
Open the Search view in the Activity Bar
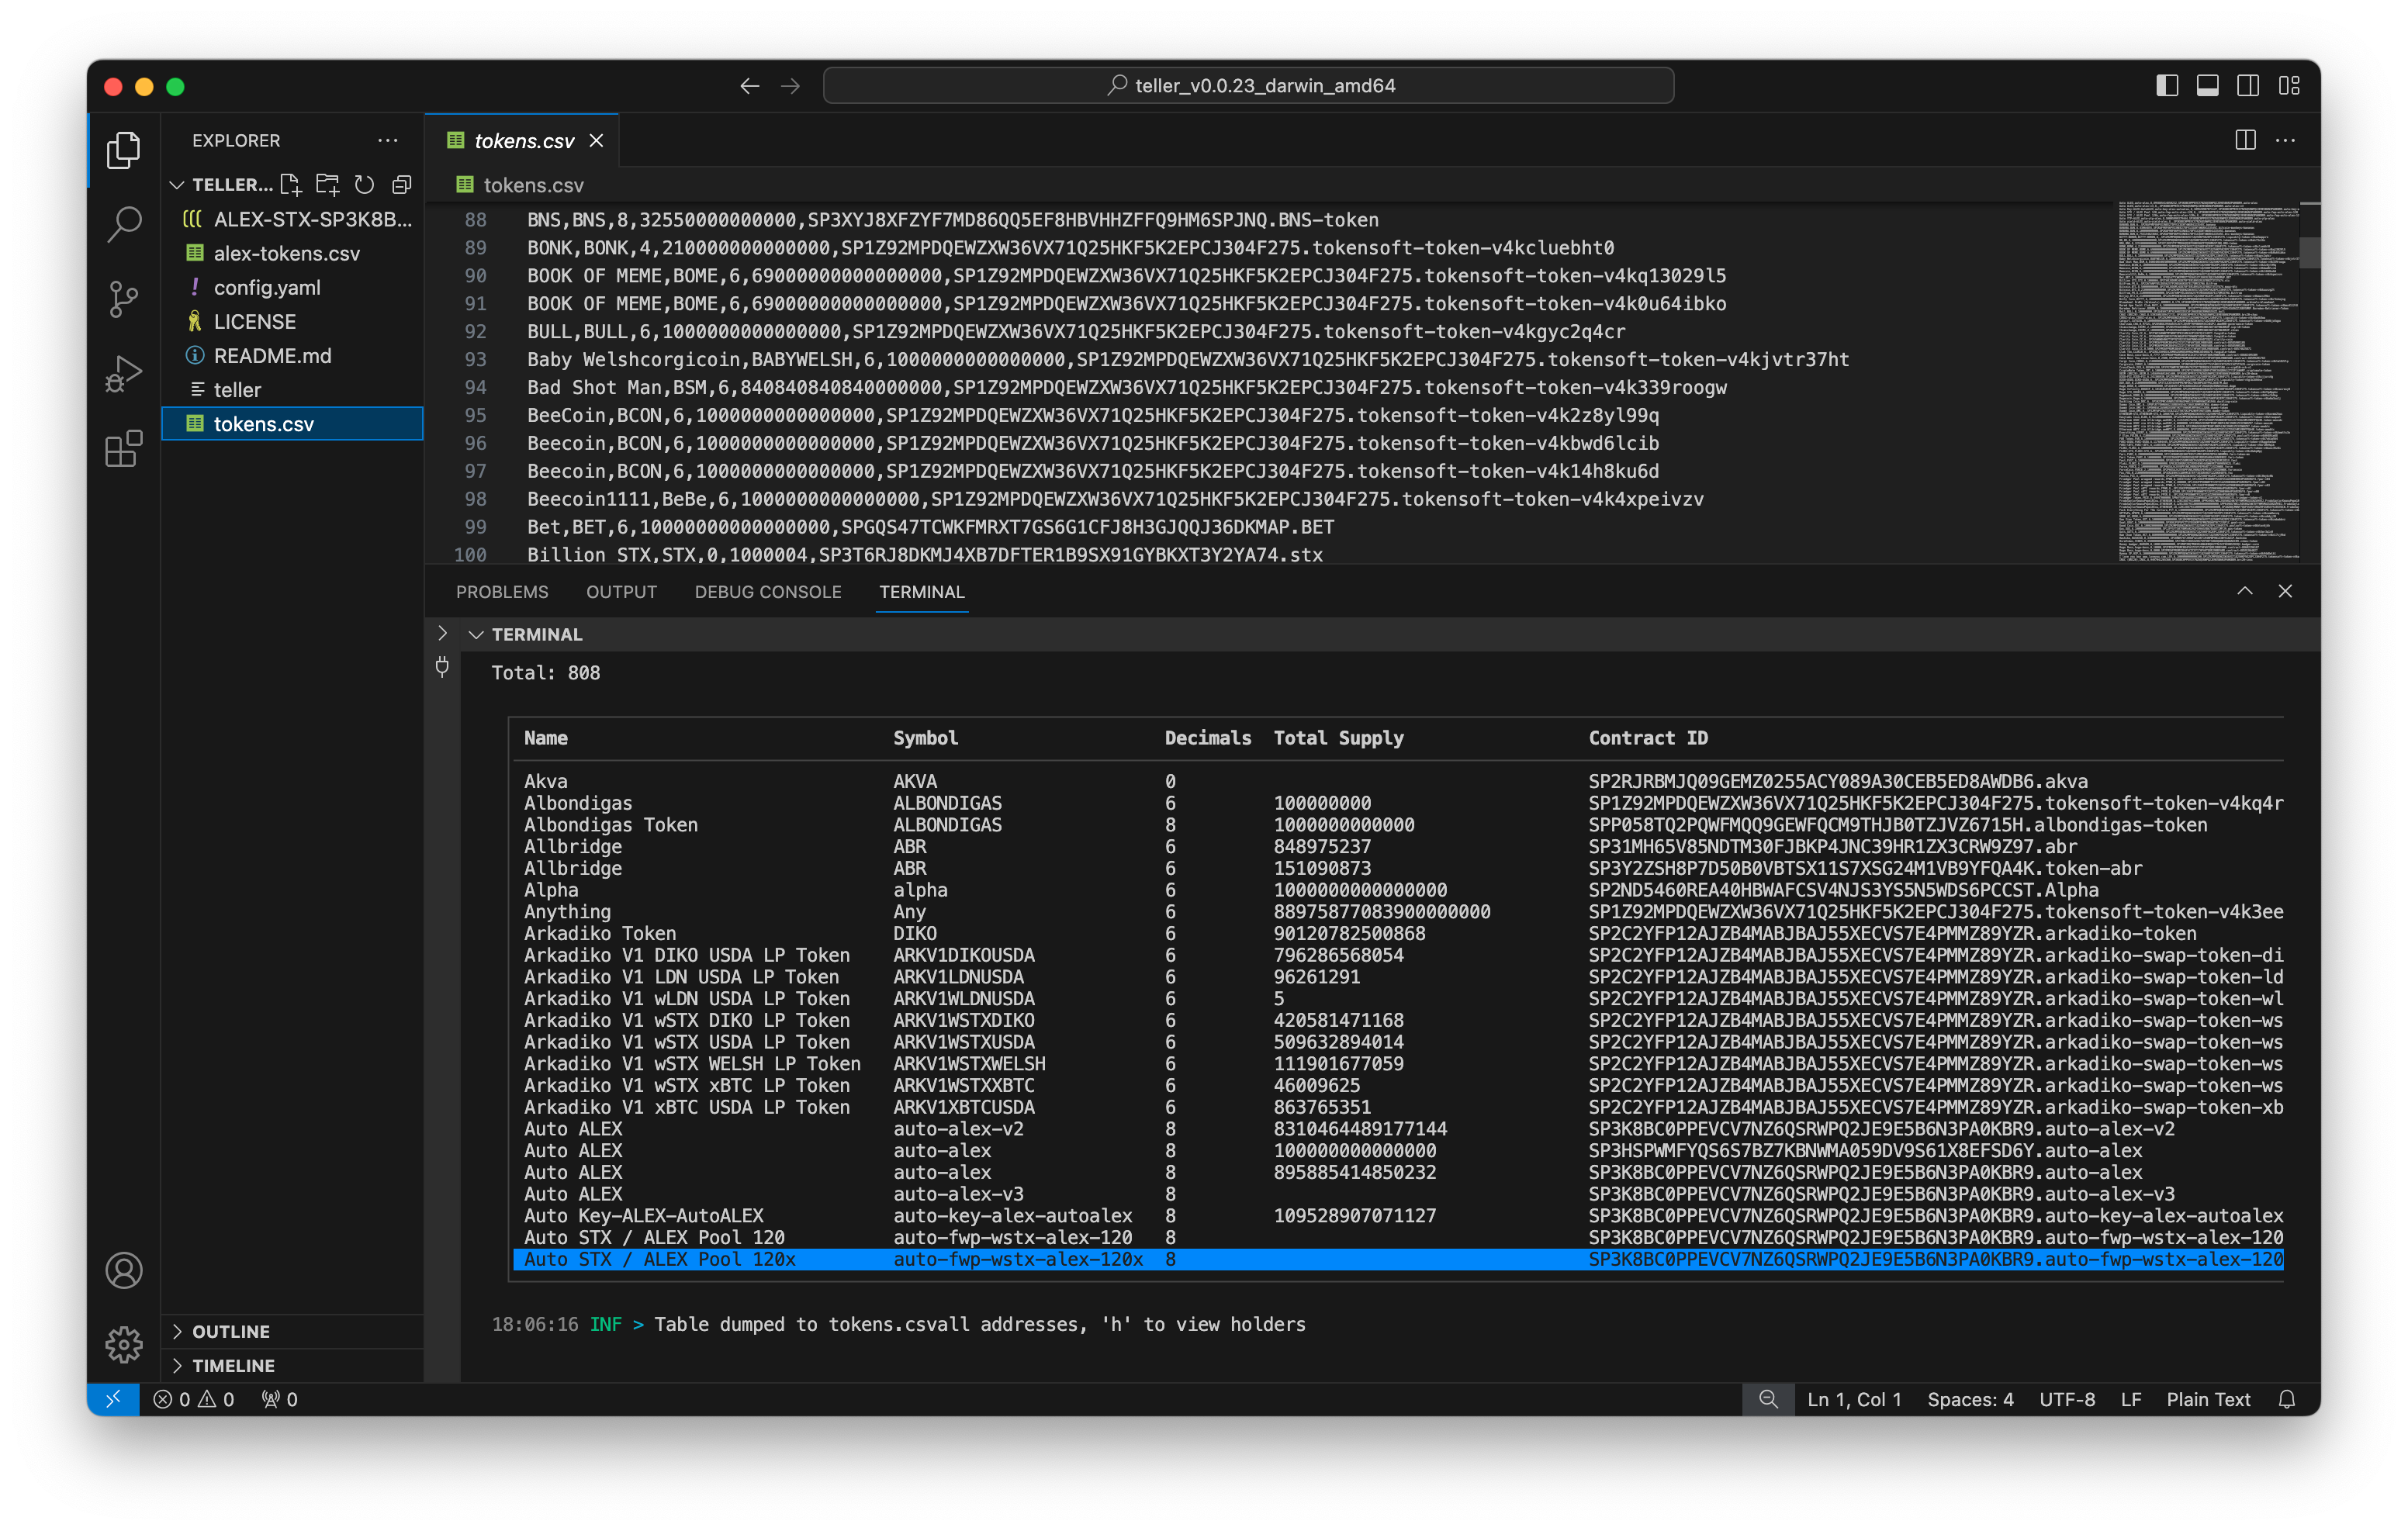pos(123,225)
